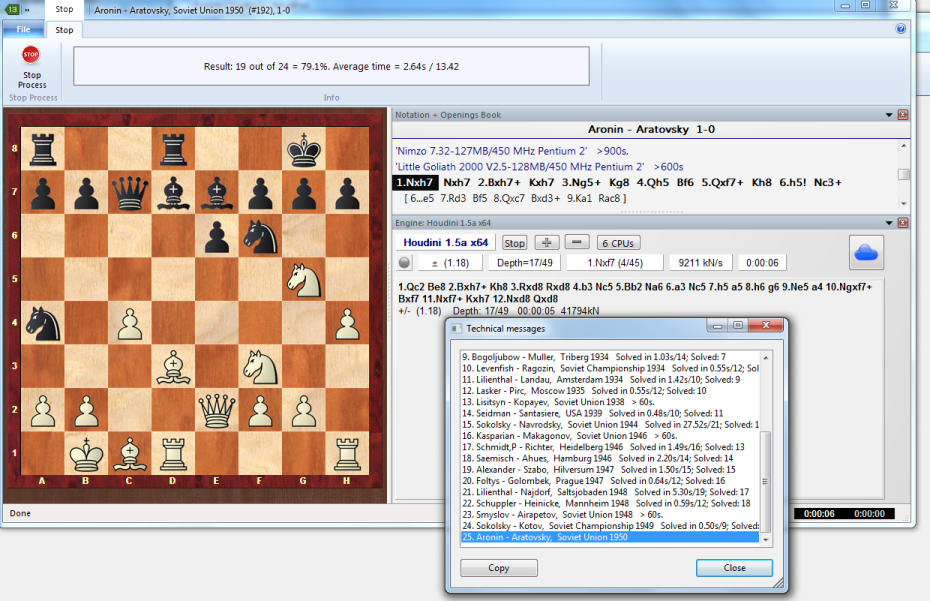Expand the Notation panel dropdown arrow
Image resolution: width=930 pixels, height=601 pixels.
pyautogui.click(x=888, y=115)
